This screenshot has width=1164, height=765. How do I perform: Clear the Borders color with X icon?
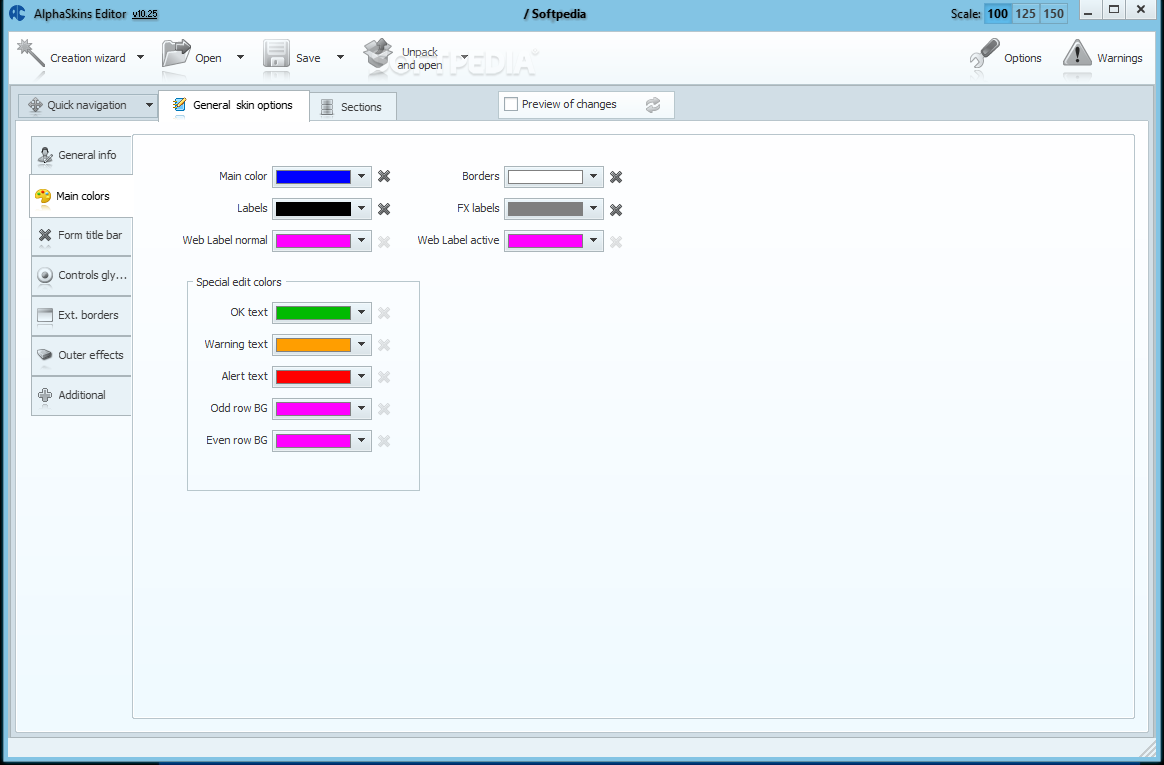(x=616, y=177)
